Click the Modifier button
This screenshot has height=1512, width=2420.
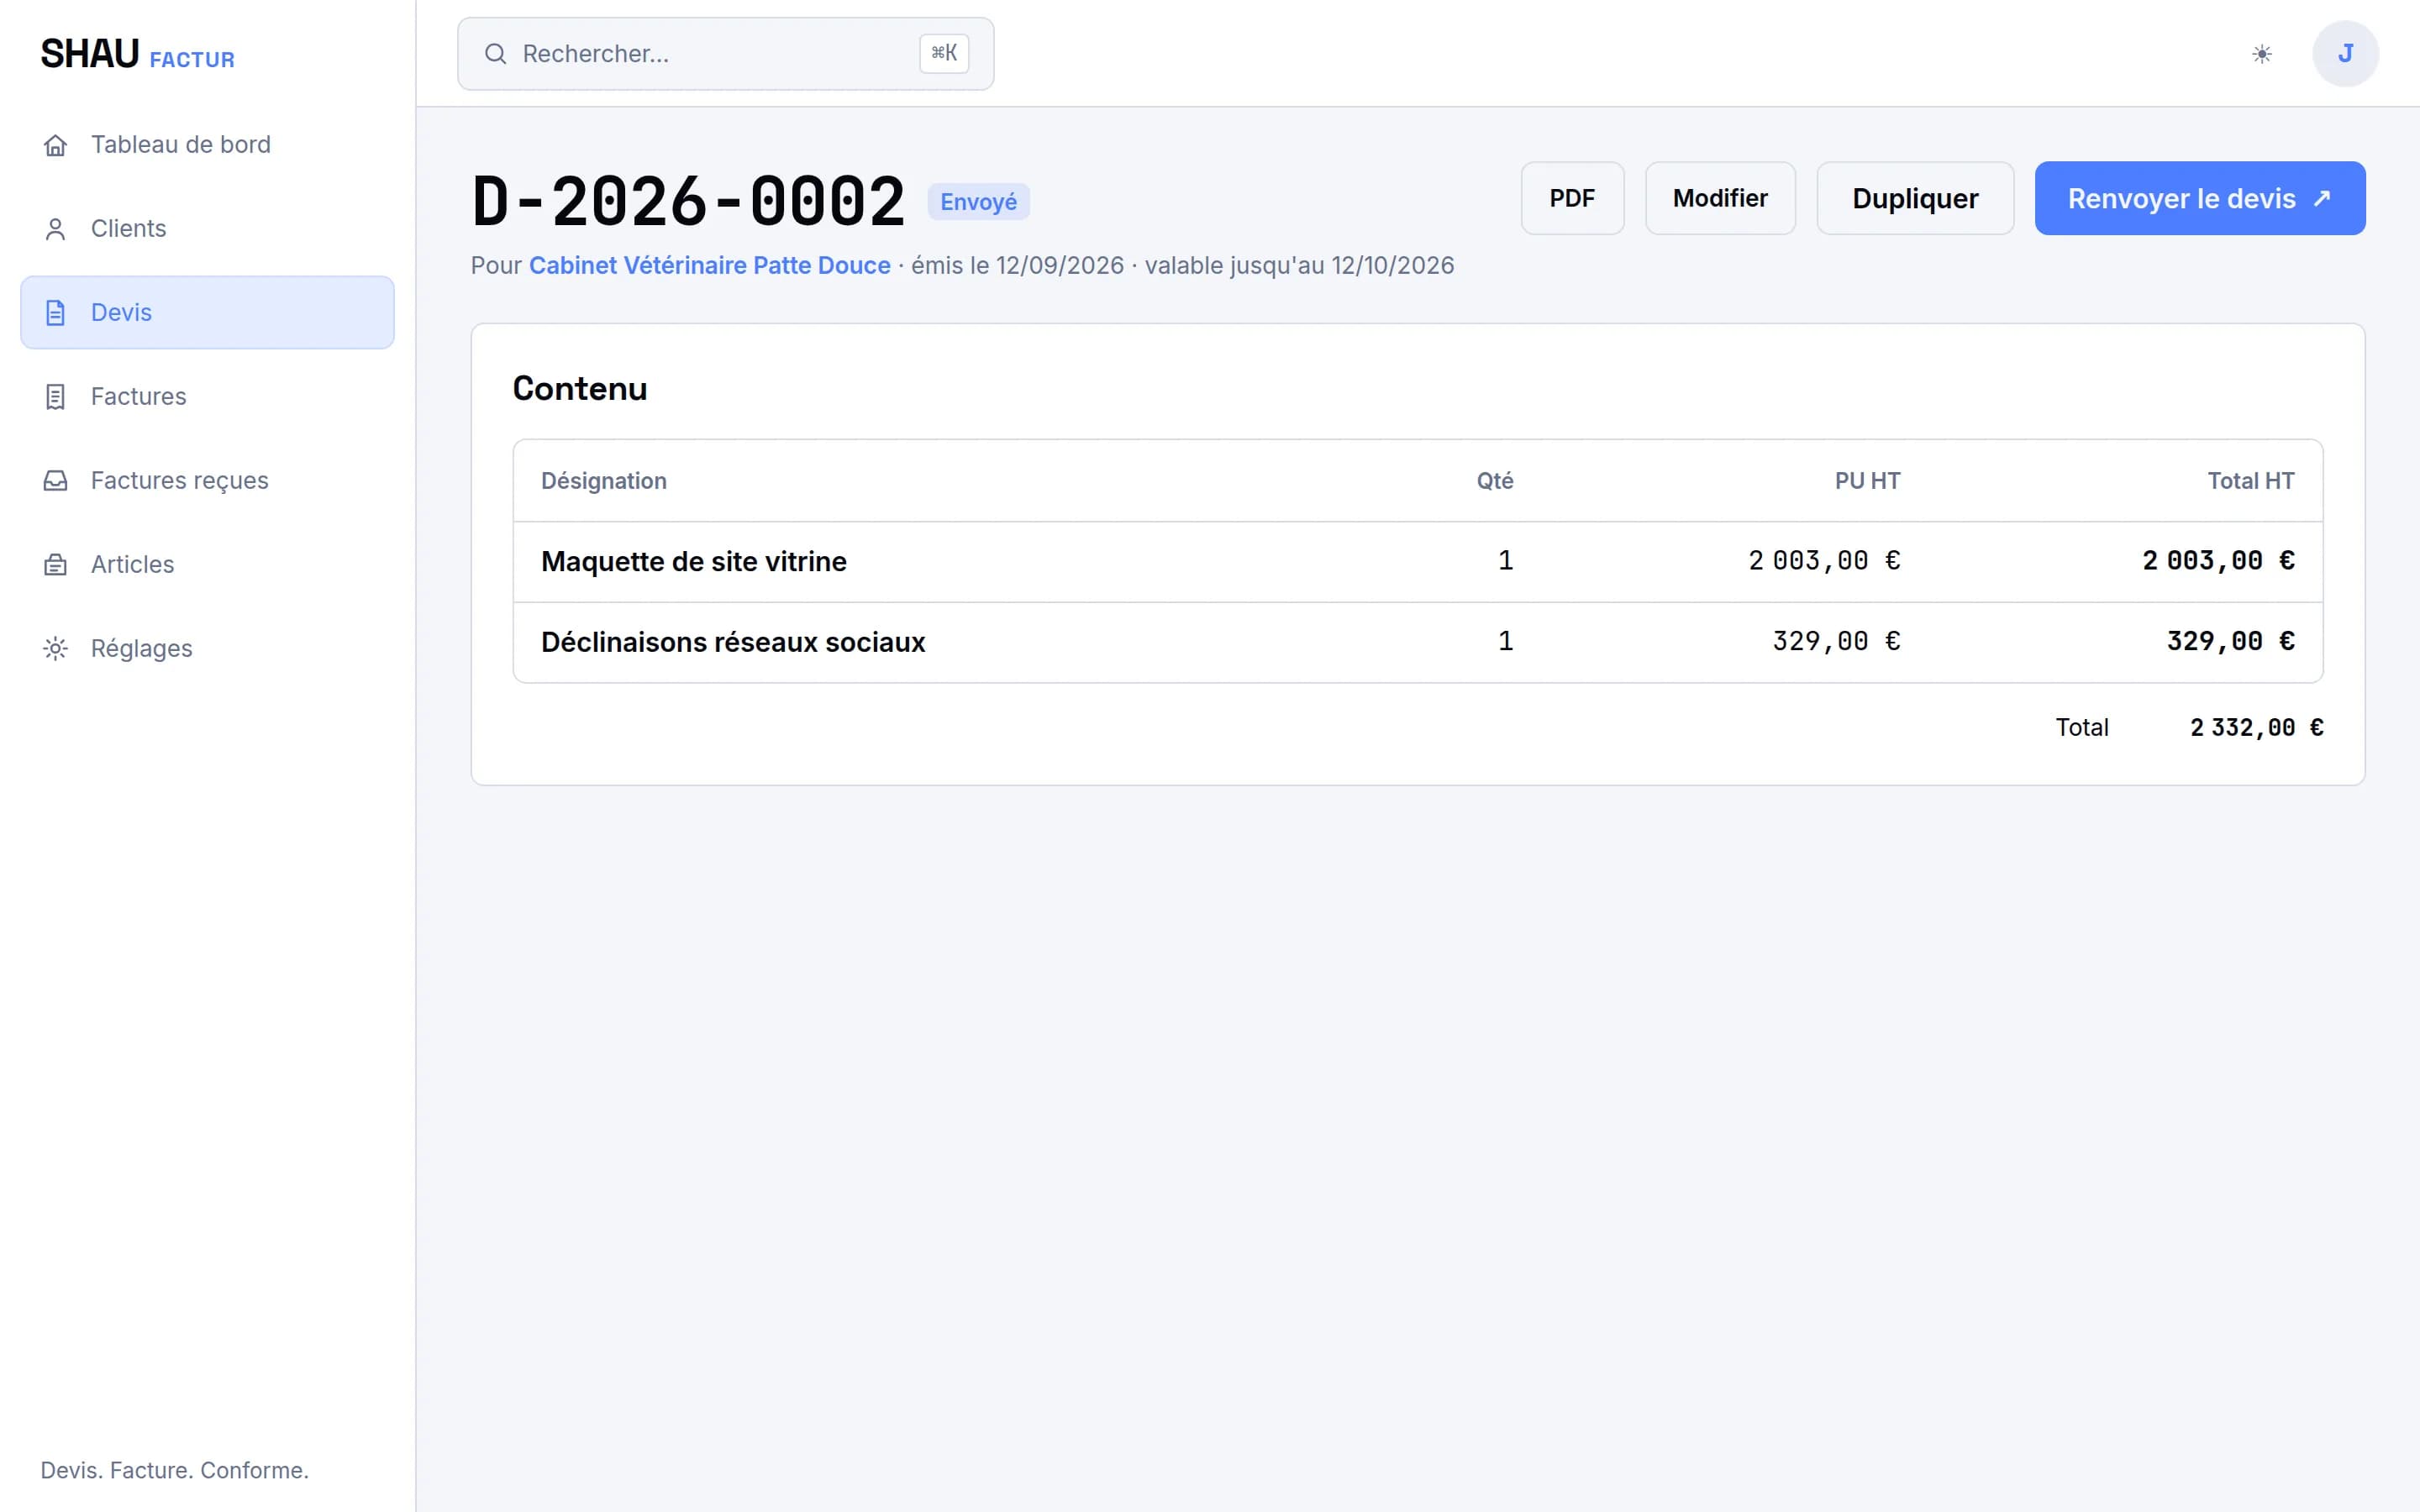[1720, 198]
